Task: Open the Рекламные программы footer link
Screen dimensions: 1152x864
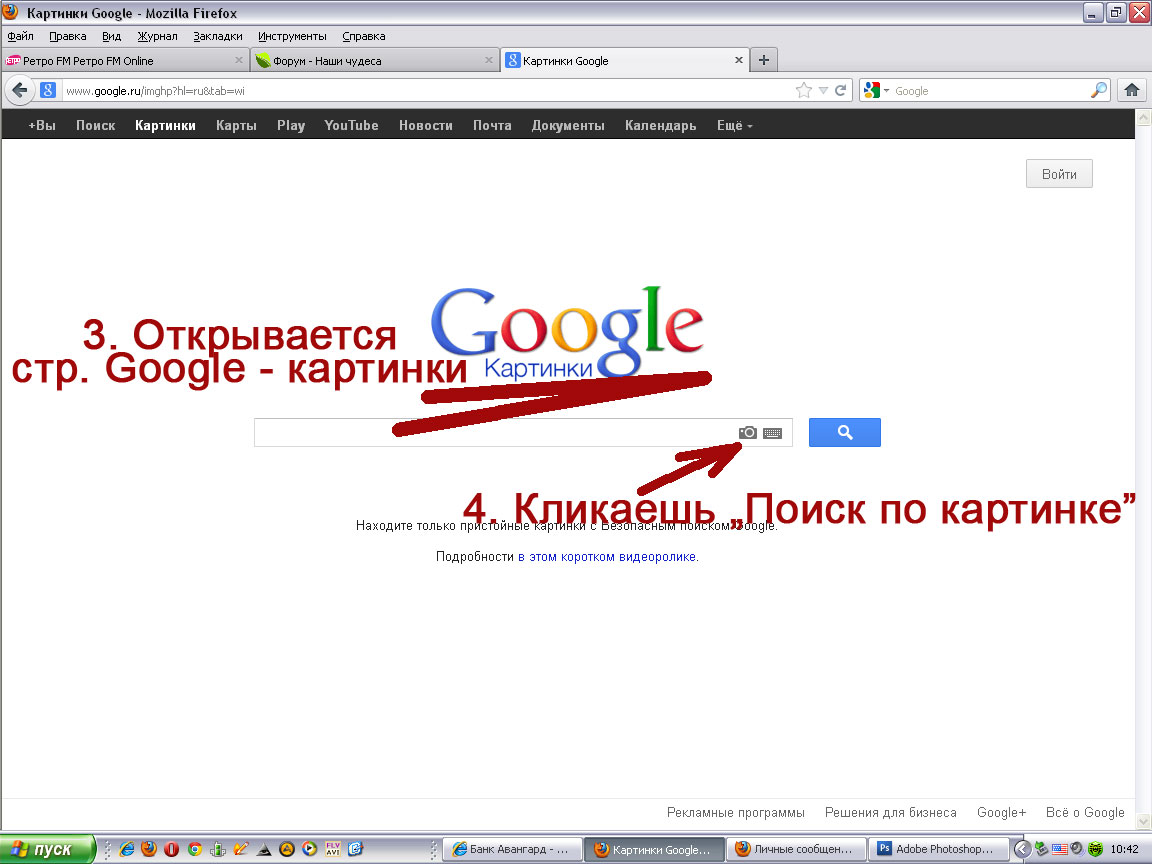Action: 735,813
